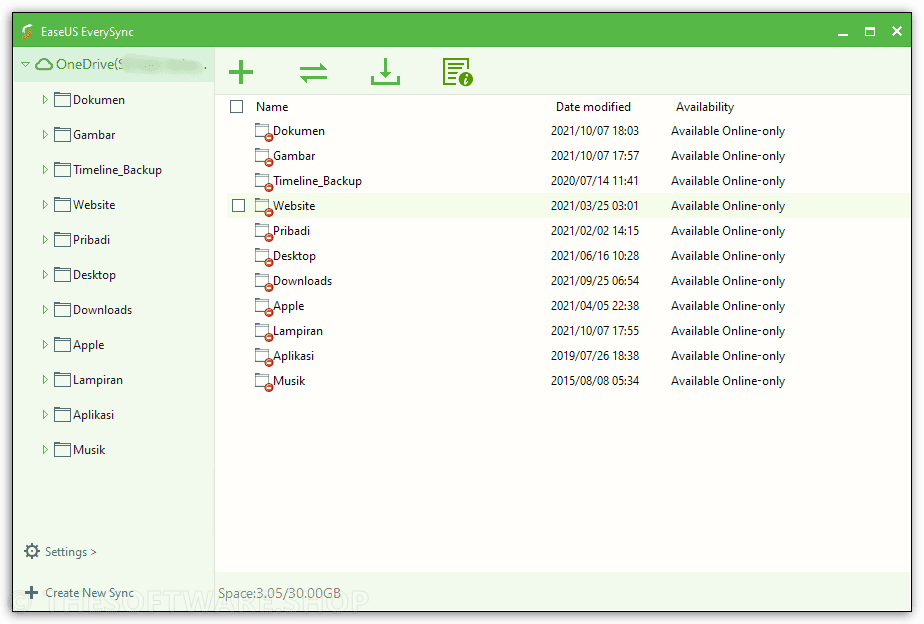This screenshot has width=924, height=624.
Task: Click the Gambar folder icon in file list
Action: (x=263, y=157)
